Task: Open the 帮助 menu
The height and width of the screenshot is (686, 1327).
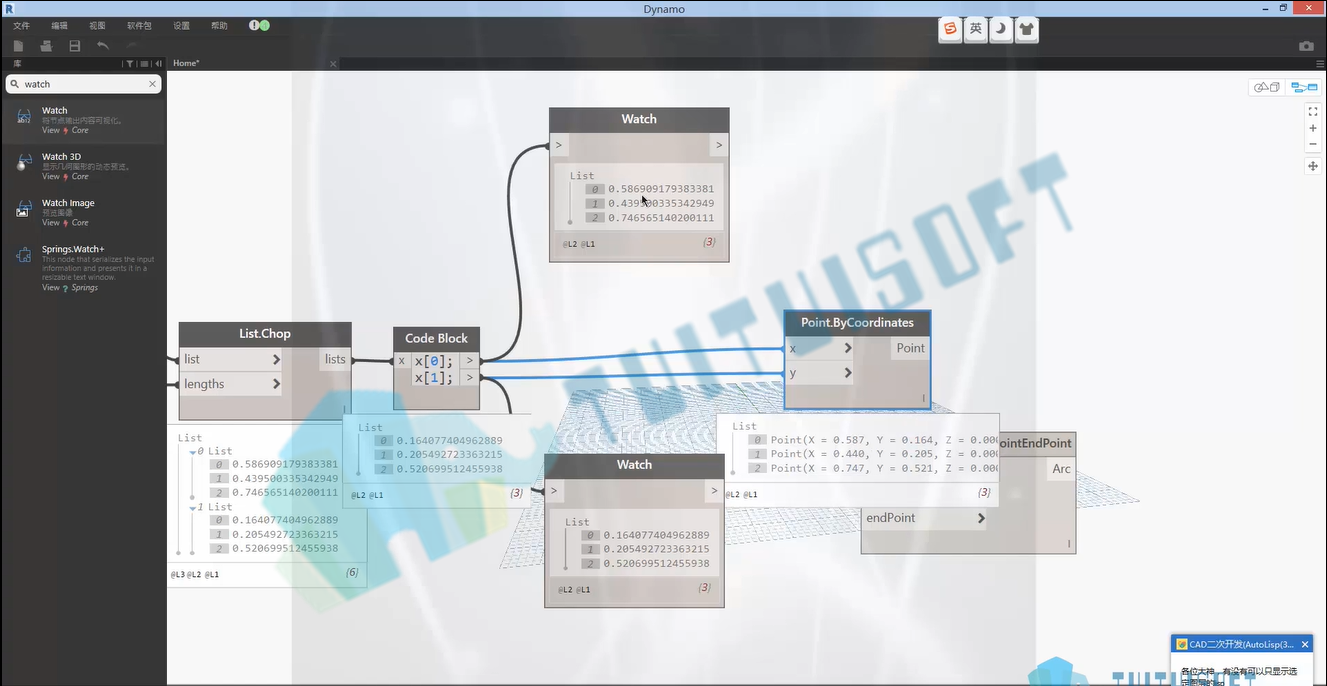Action: pyautogui.click(x=219, y=26)
